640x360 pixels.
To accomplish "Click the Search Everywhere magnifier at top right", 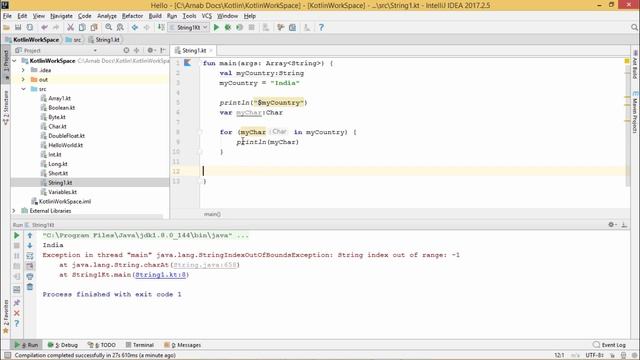I will 634,27.
